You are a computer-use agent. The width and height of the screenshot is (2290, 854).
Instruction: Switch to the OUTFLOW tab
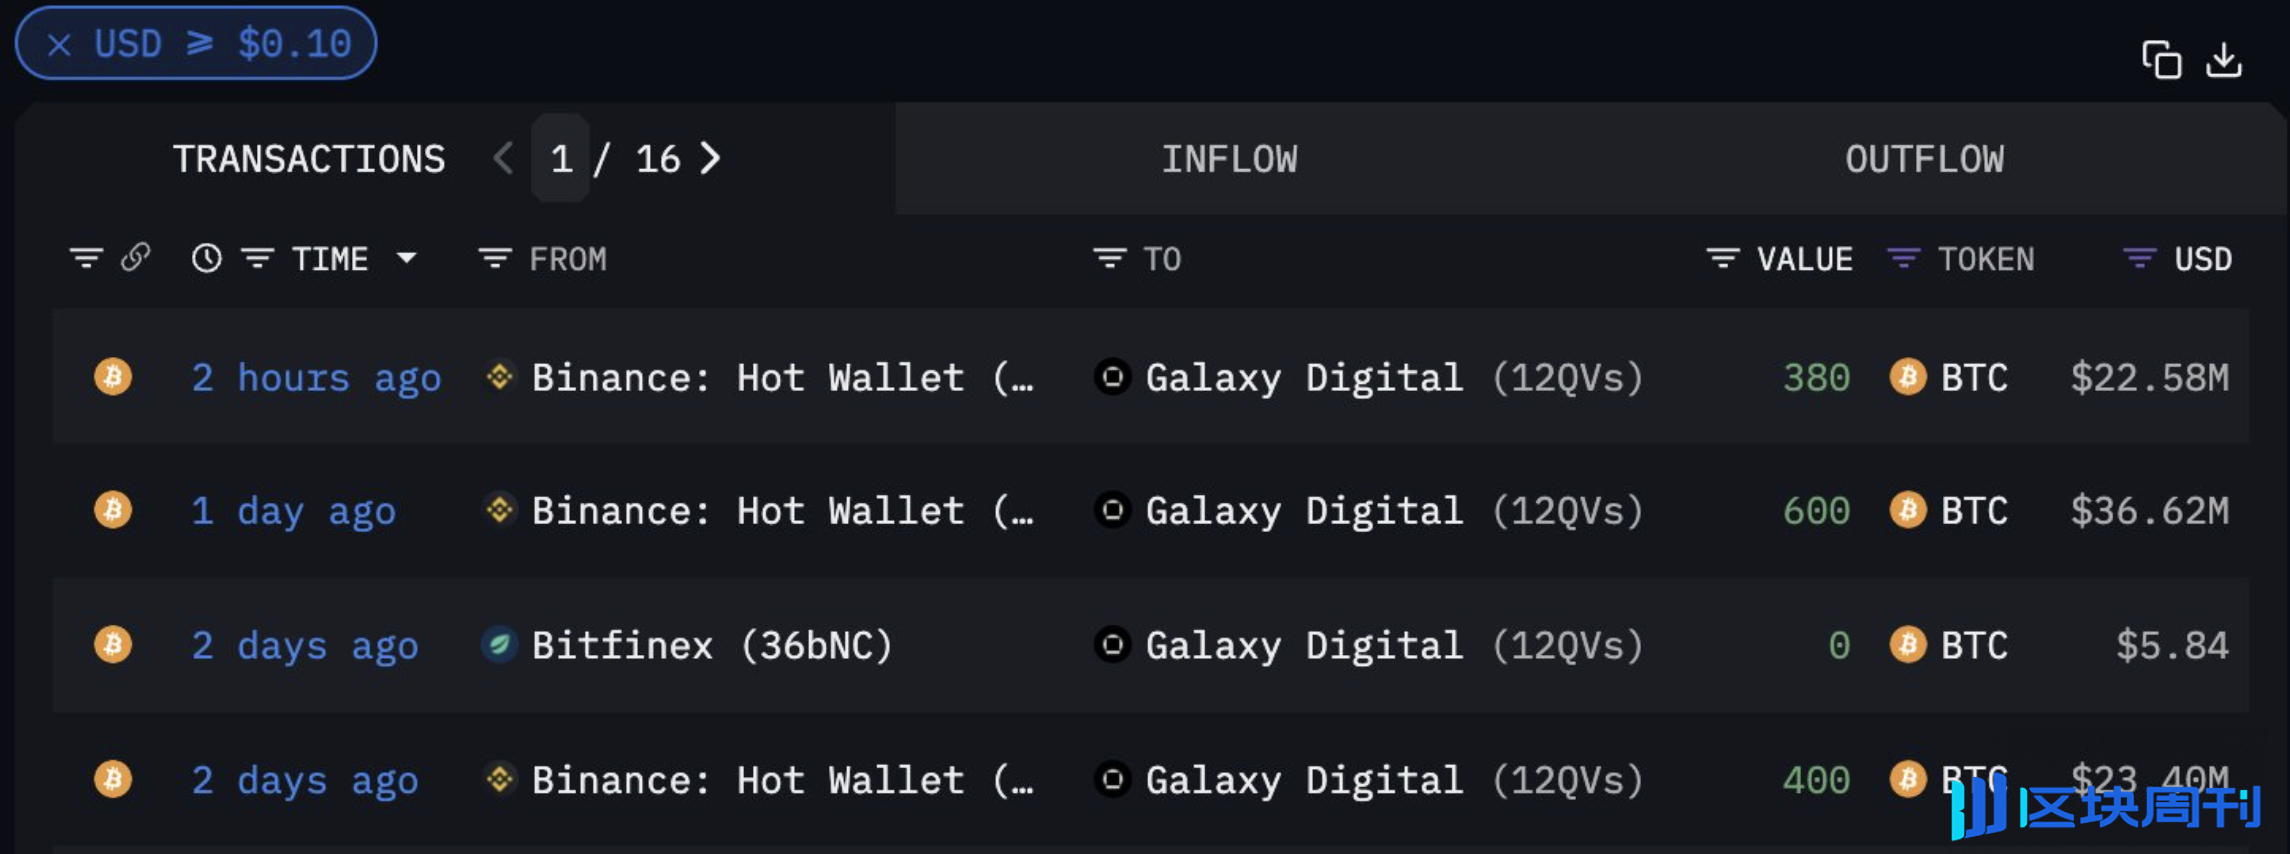click(x=1925, y=158)
